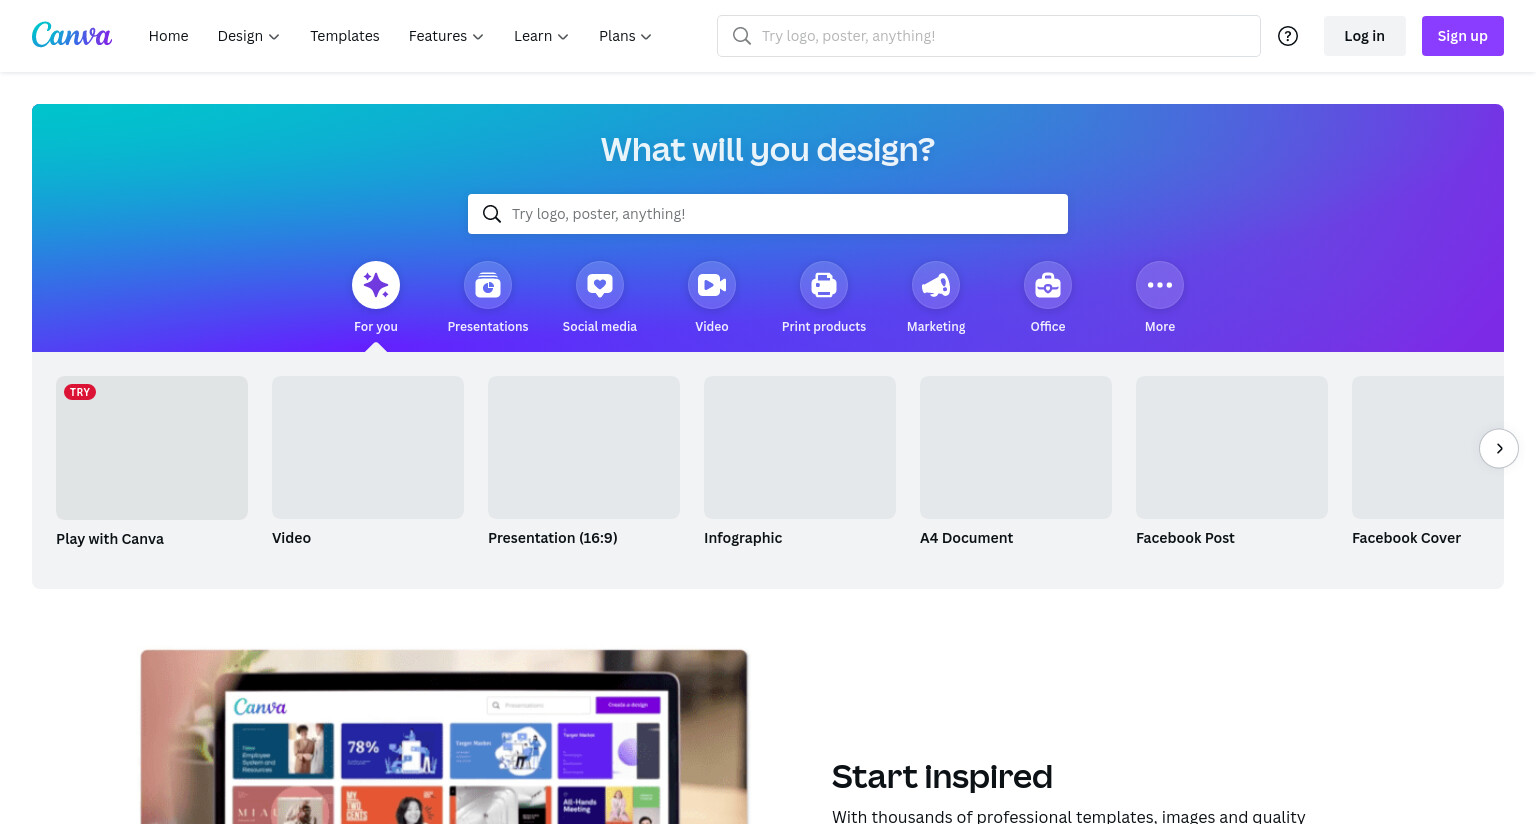The height and width of the screenshot is (824, 1536).
Task: Click the More three-dots icon
Action: pyautogui.click(x=1160, y=285)
